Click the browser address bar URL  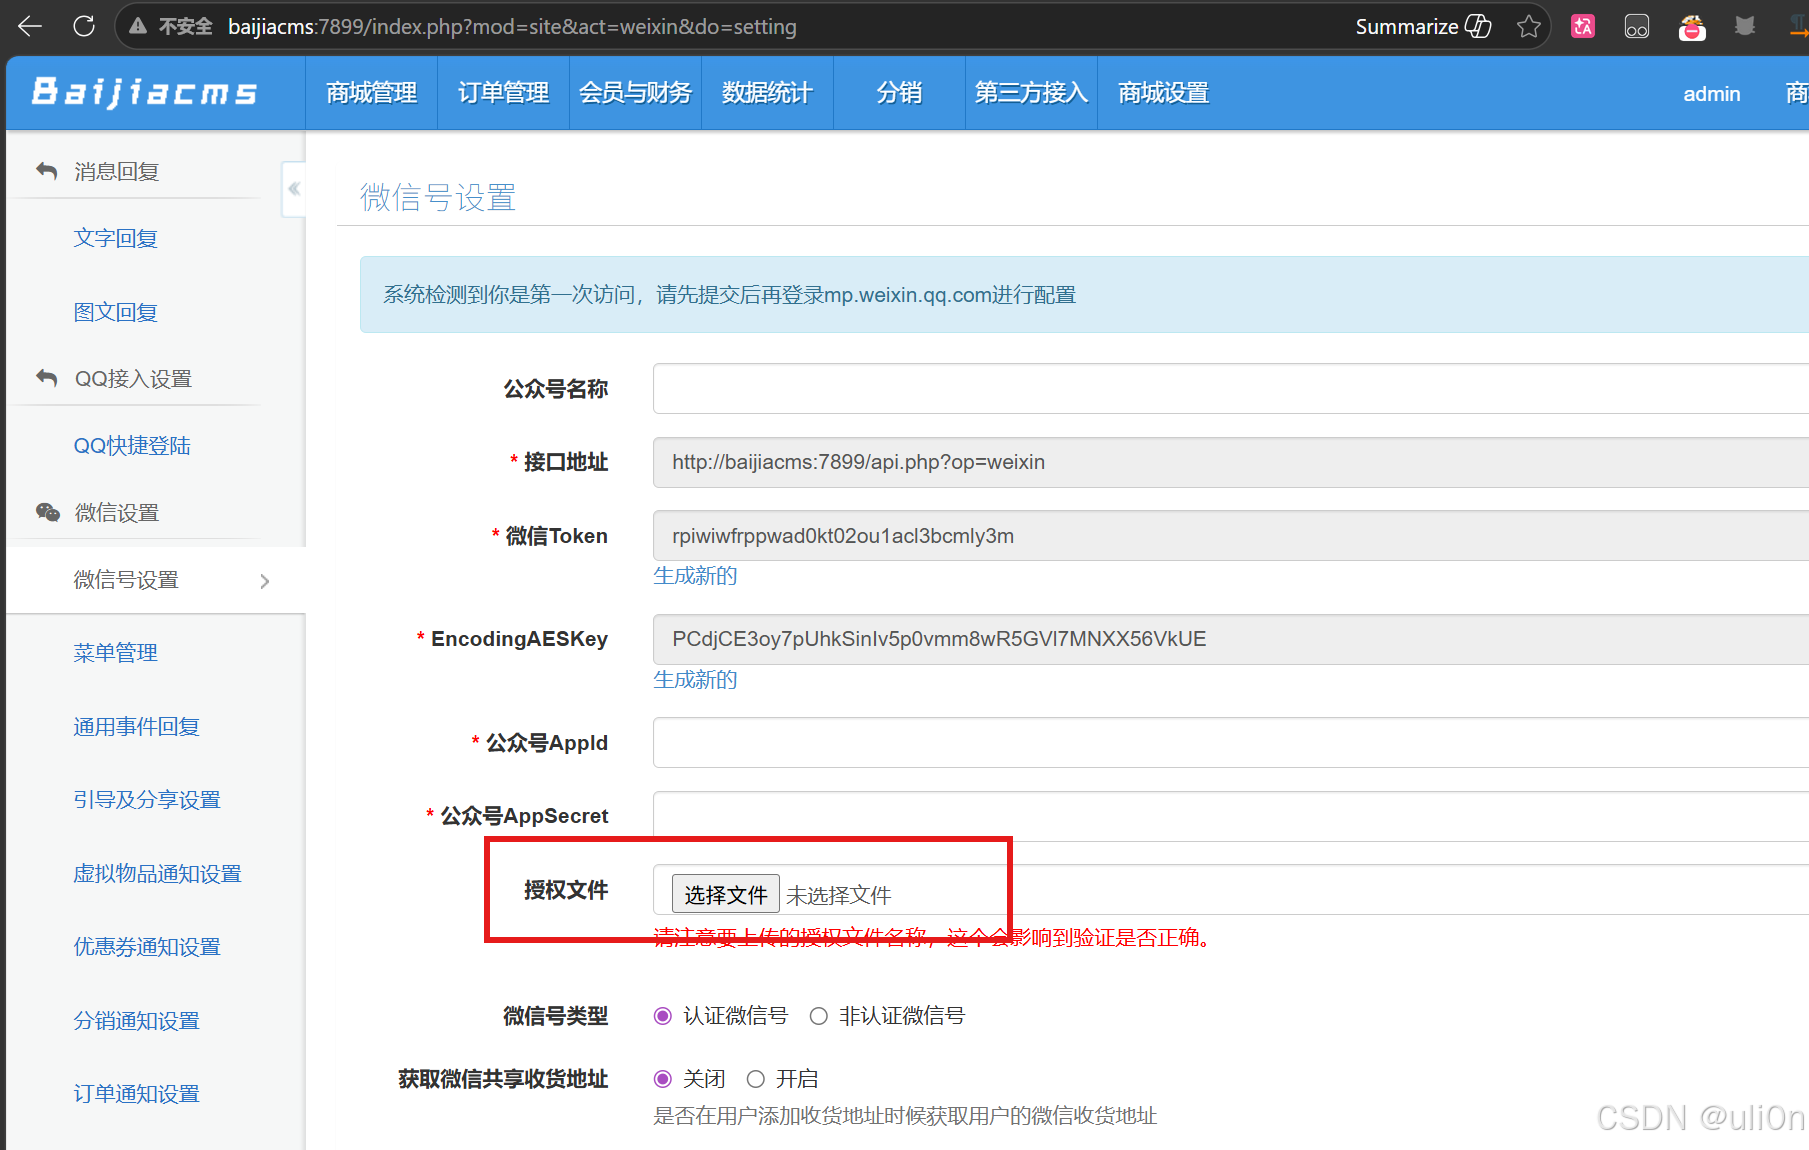pos(512,27)
